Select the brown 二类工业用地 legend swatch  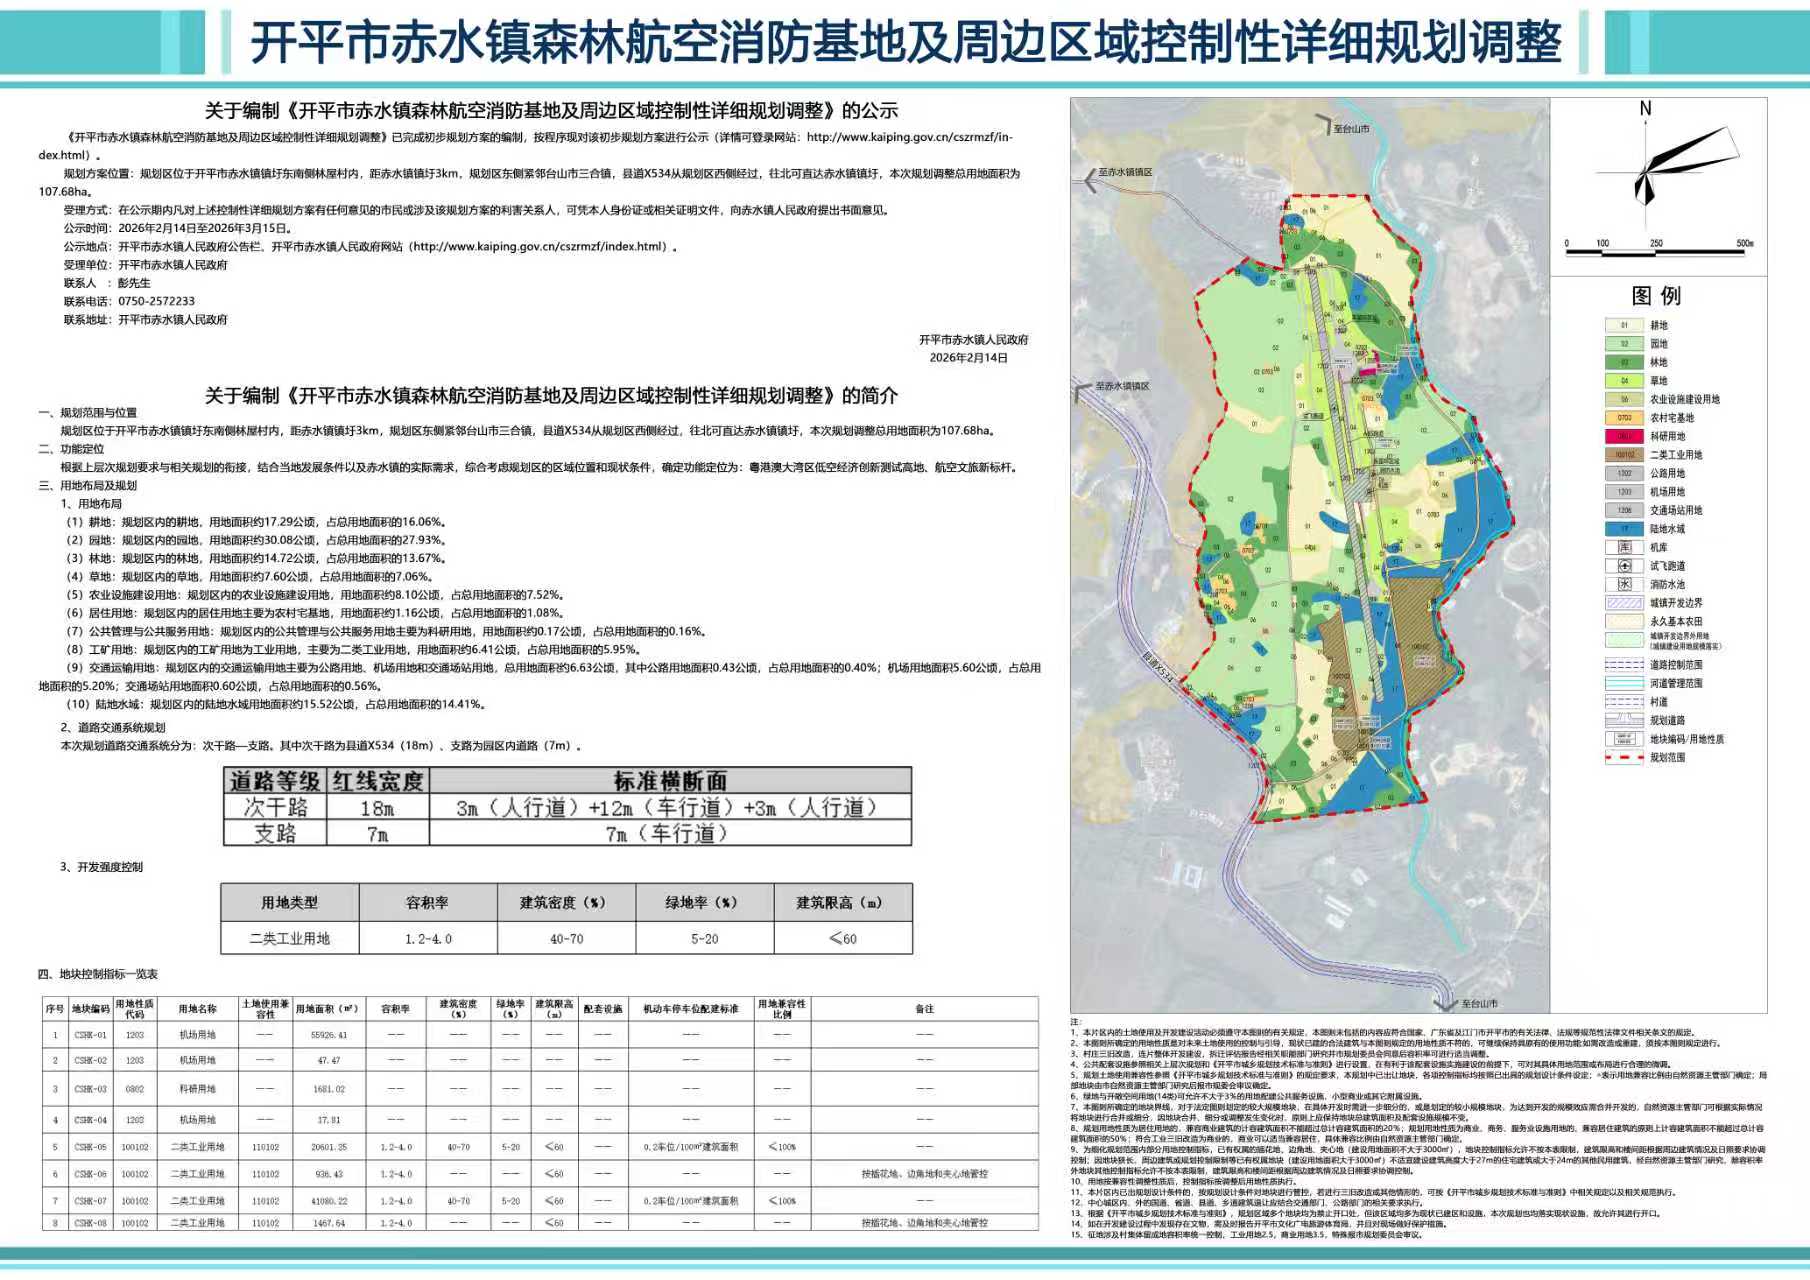pos(1624,455)
